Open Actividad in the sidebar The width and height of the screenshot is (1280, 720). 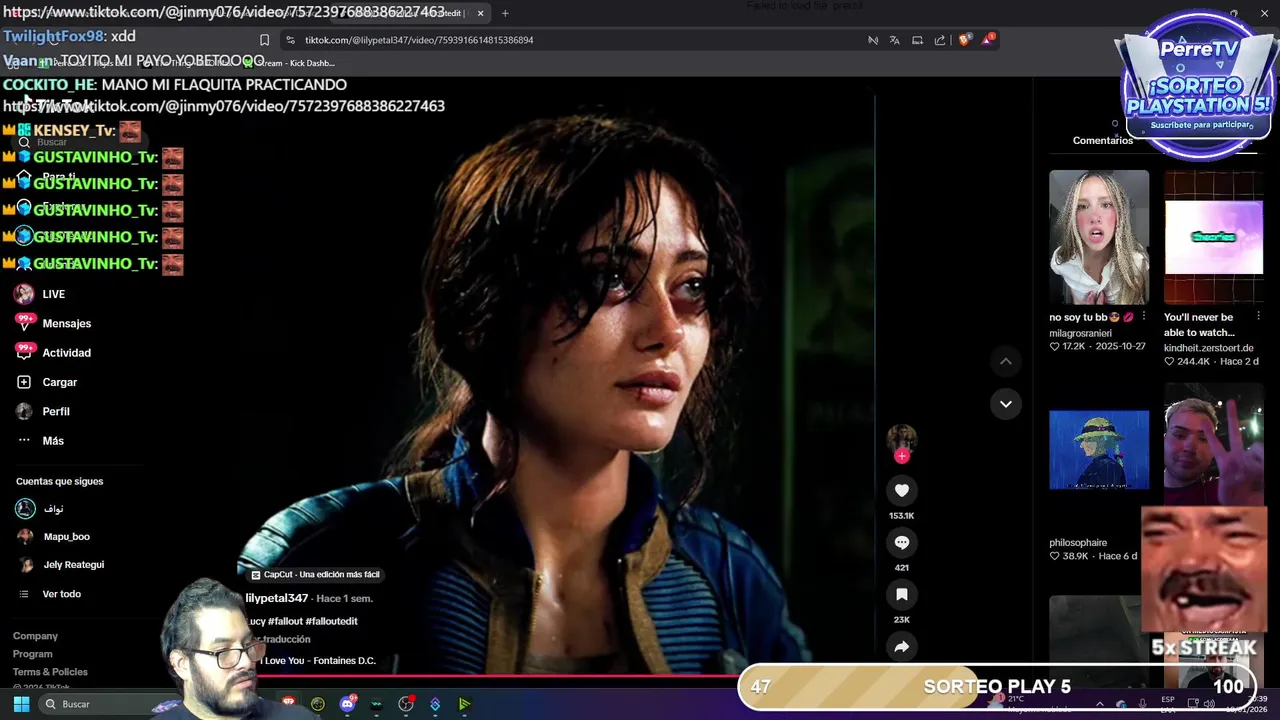(66, 353)
